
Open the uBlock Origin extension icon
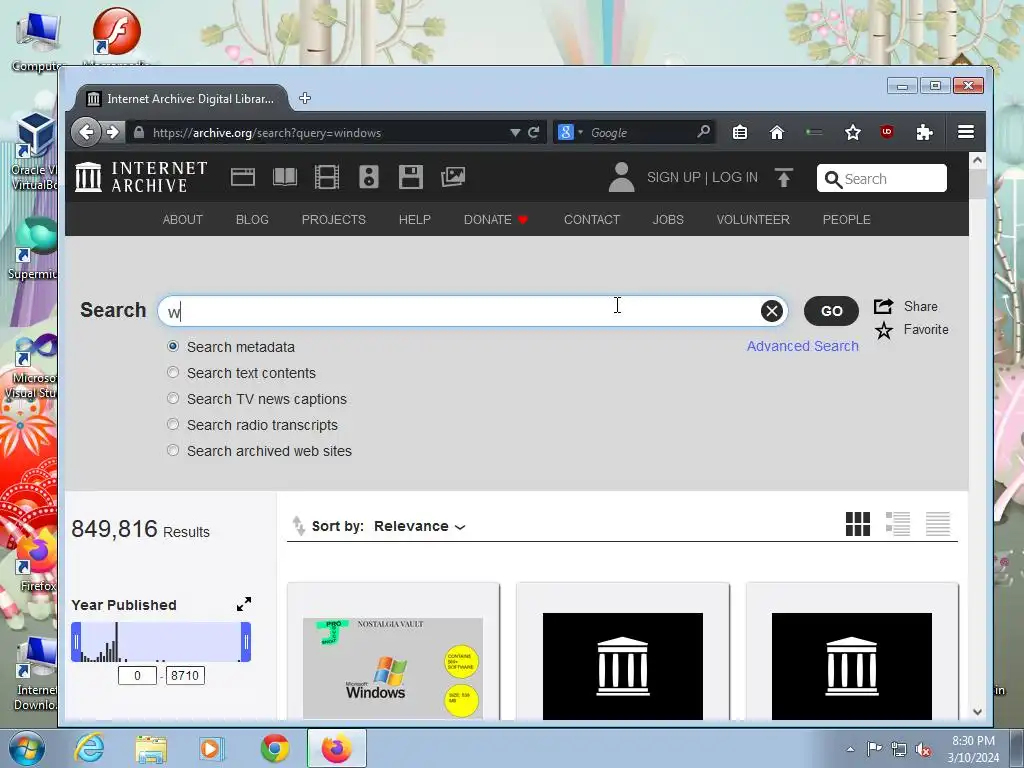[x=887, y=132]
